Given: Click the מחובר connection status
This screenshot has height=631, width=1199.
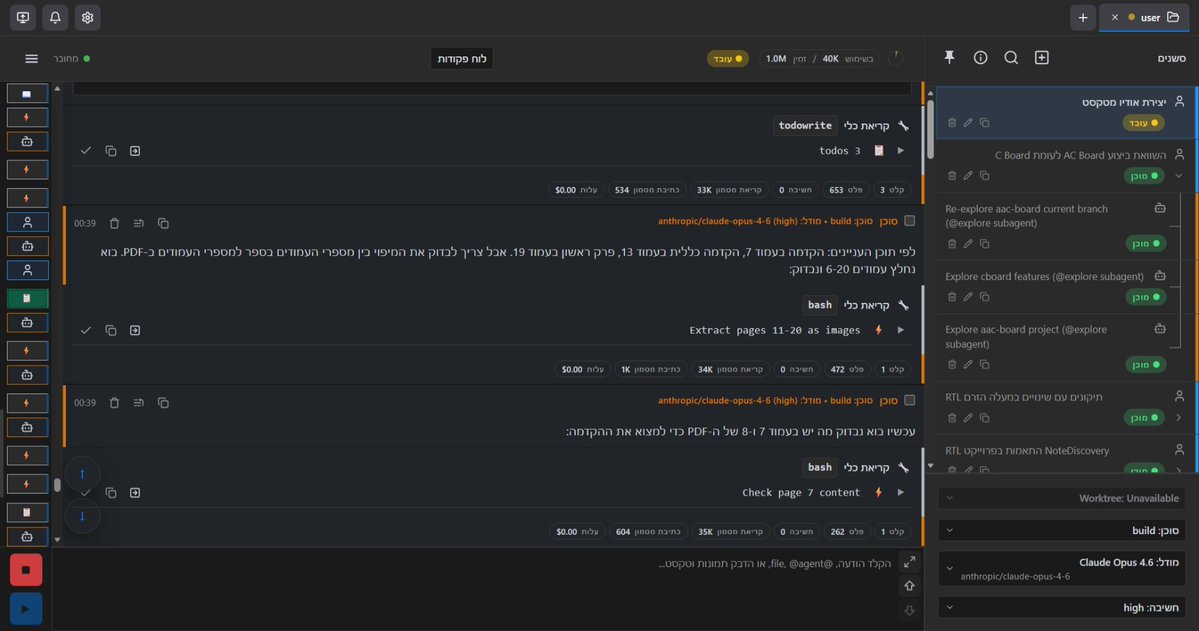Looking at the screenshot, I should pos(71,58).
